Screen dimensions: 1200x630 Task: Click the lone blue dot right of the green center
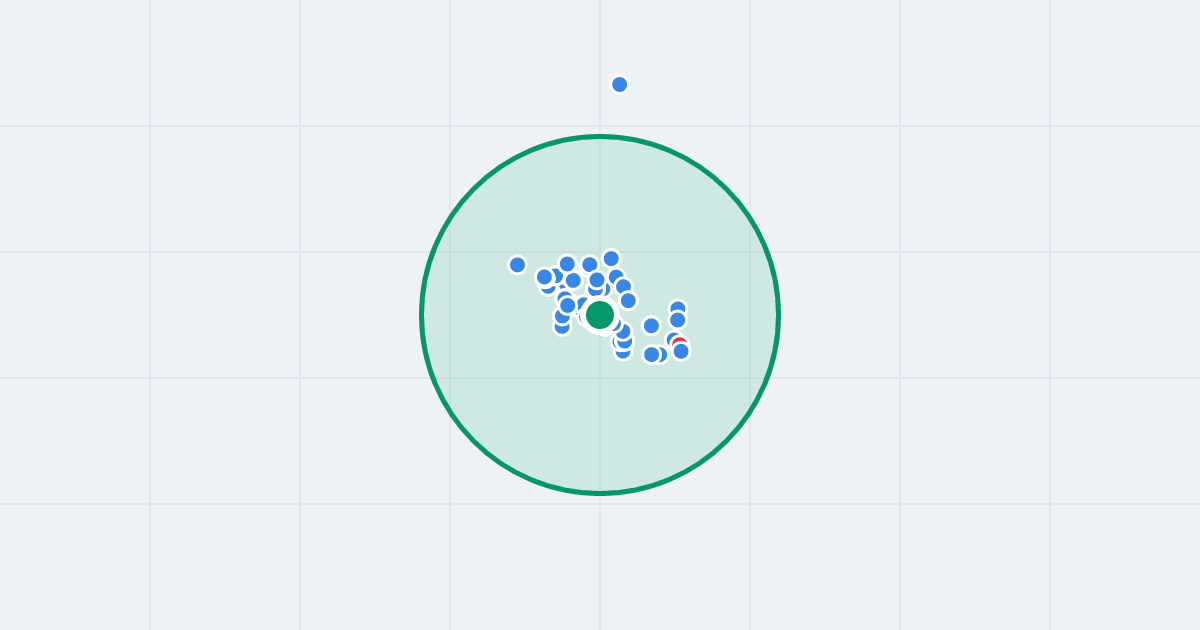651,325
